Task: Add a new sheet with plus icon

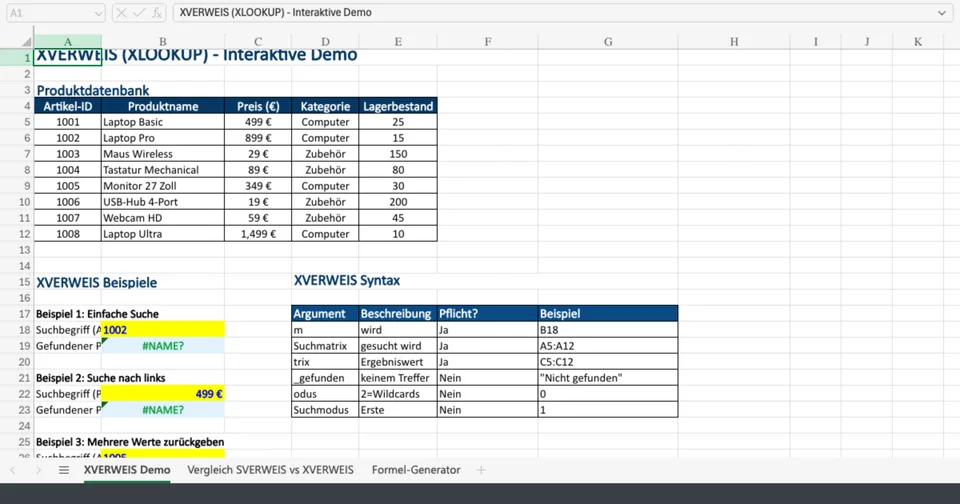Action: pos(481,470)
